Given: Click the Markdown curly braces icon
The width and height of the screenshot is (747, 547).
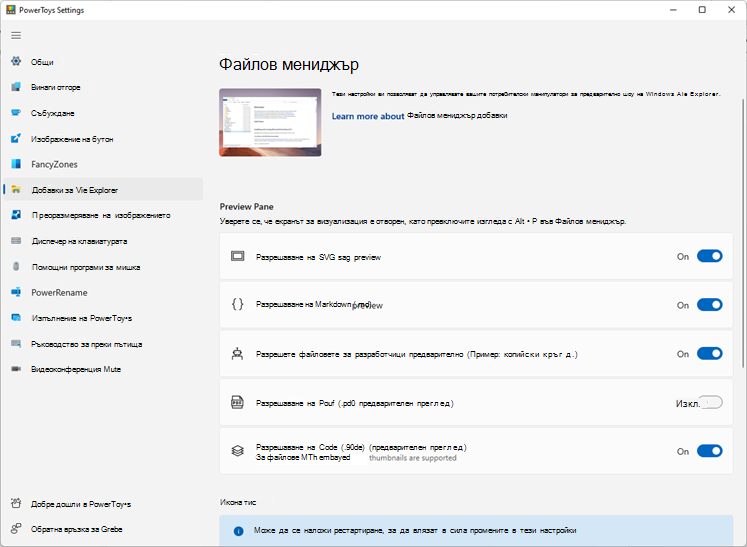Looking at the screenshot, I should point(238,304).
